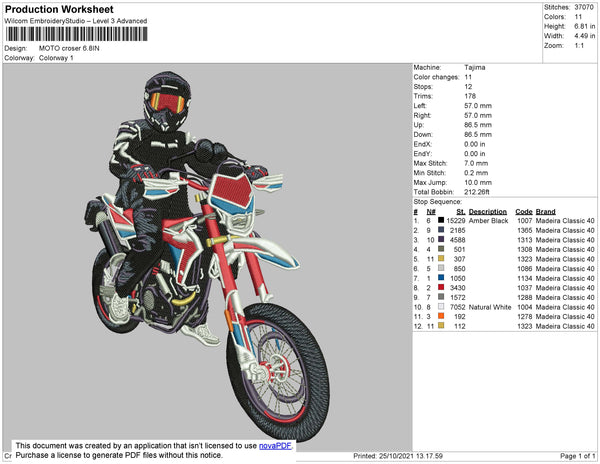
Task: Click the 'St.' column header
Action: point(461,212)
